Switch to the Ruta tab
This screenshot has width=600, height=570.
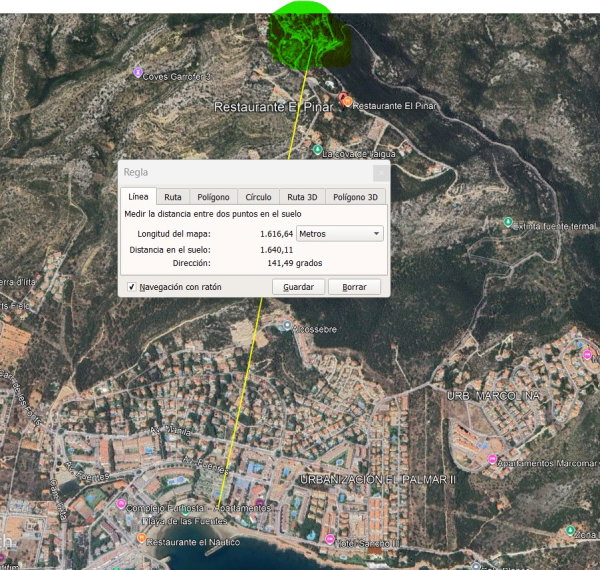point(173,197)
